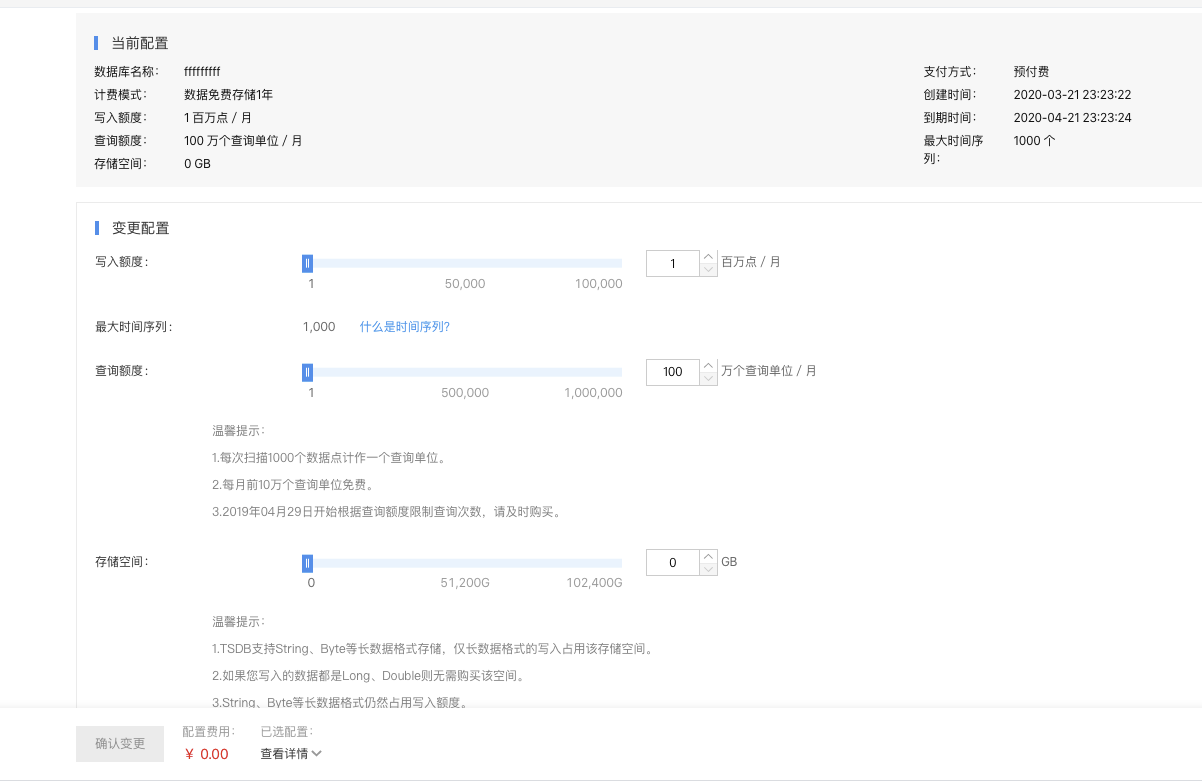The height and width of the screenshot is (782, 1202).
Task: Click the ¥ 0.00 configuration fee
Action: point(205,754)
